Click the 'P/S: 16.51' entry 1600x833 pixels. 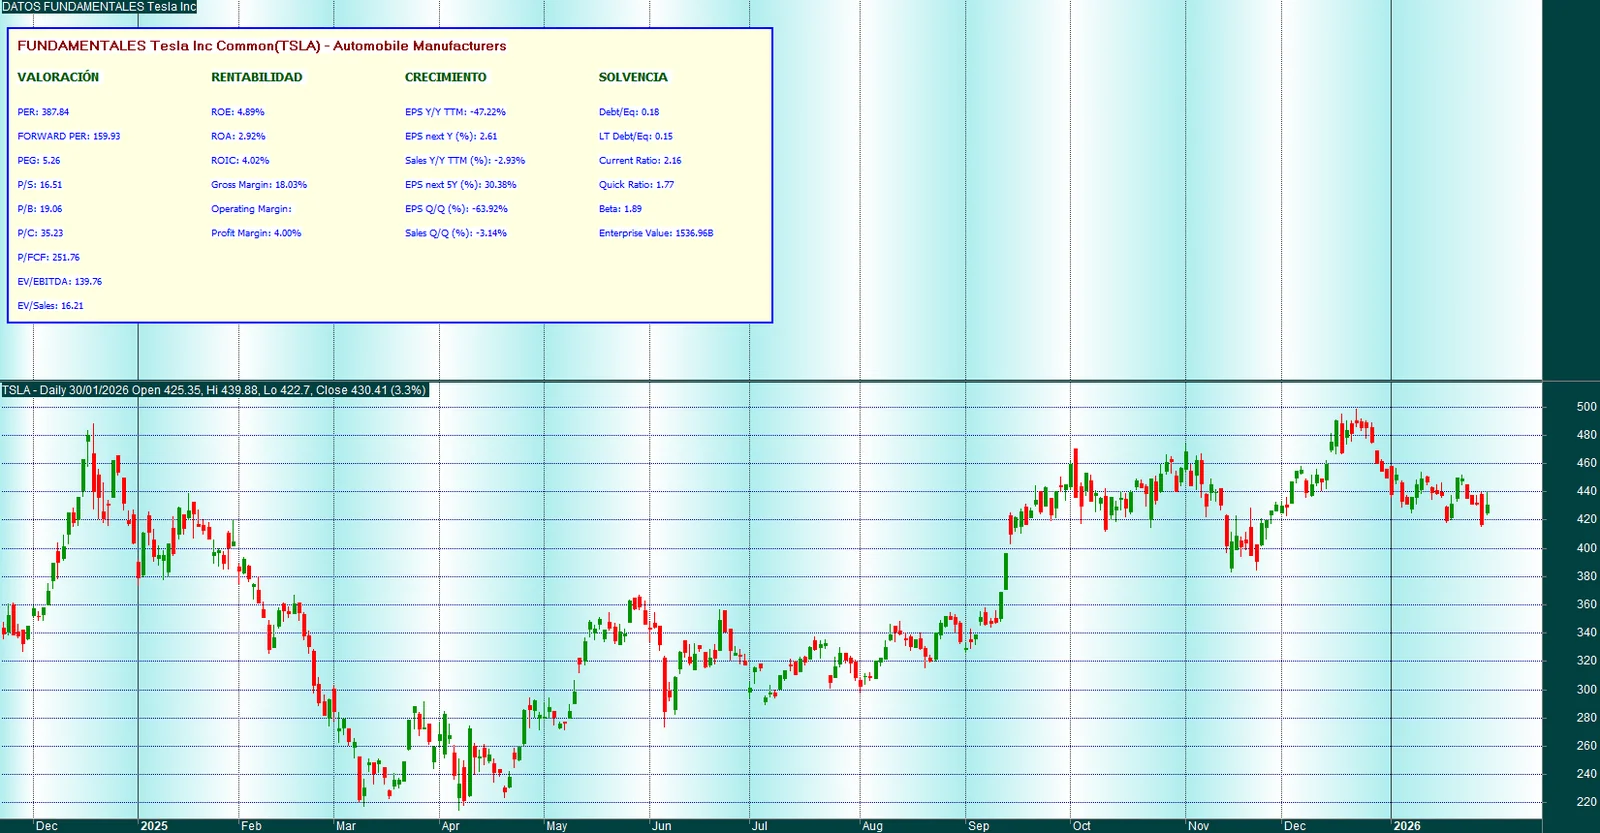40,185
